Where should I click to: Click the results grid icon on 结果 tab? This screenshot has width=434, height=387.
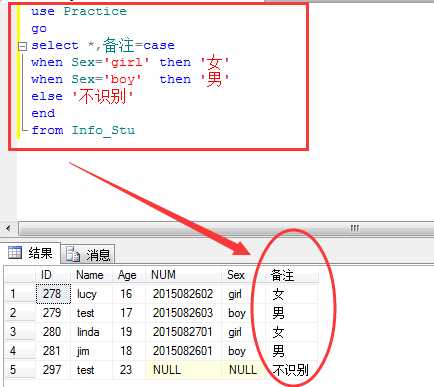tap(15, 253)
